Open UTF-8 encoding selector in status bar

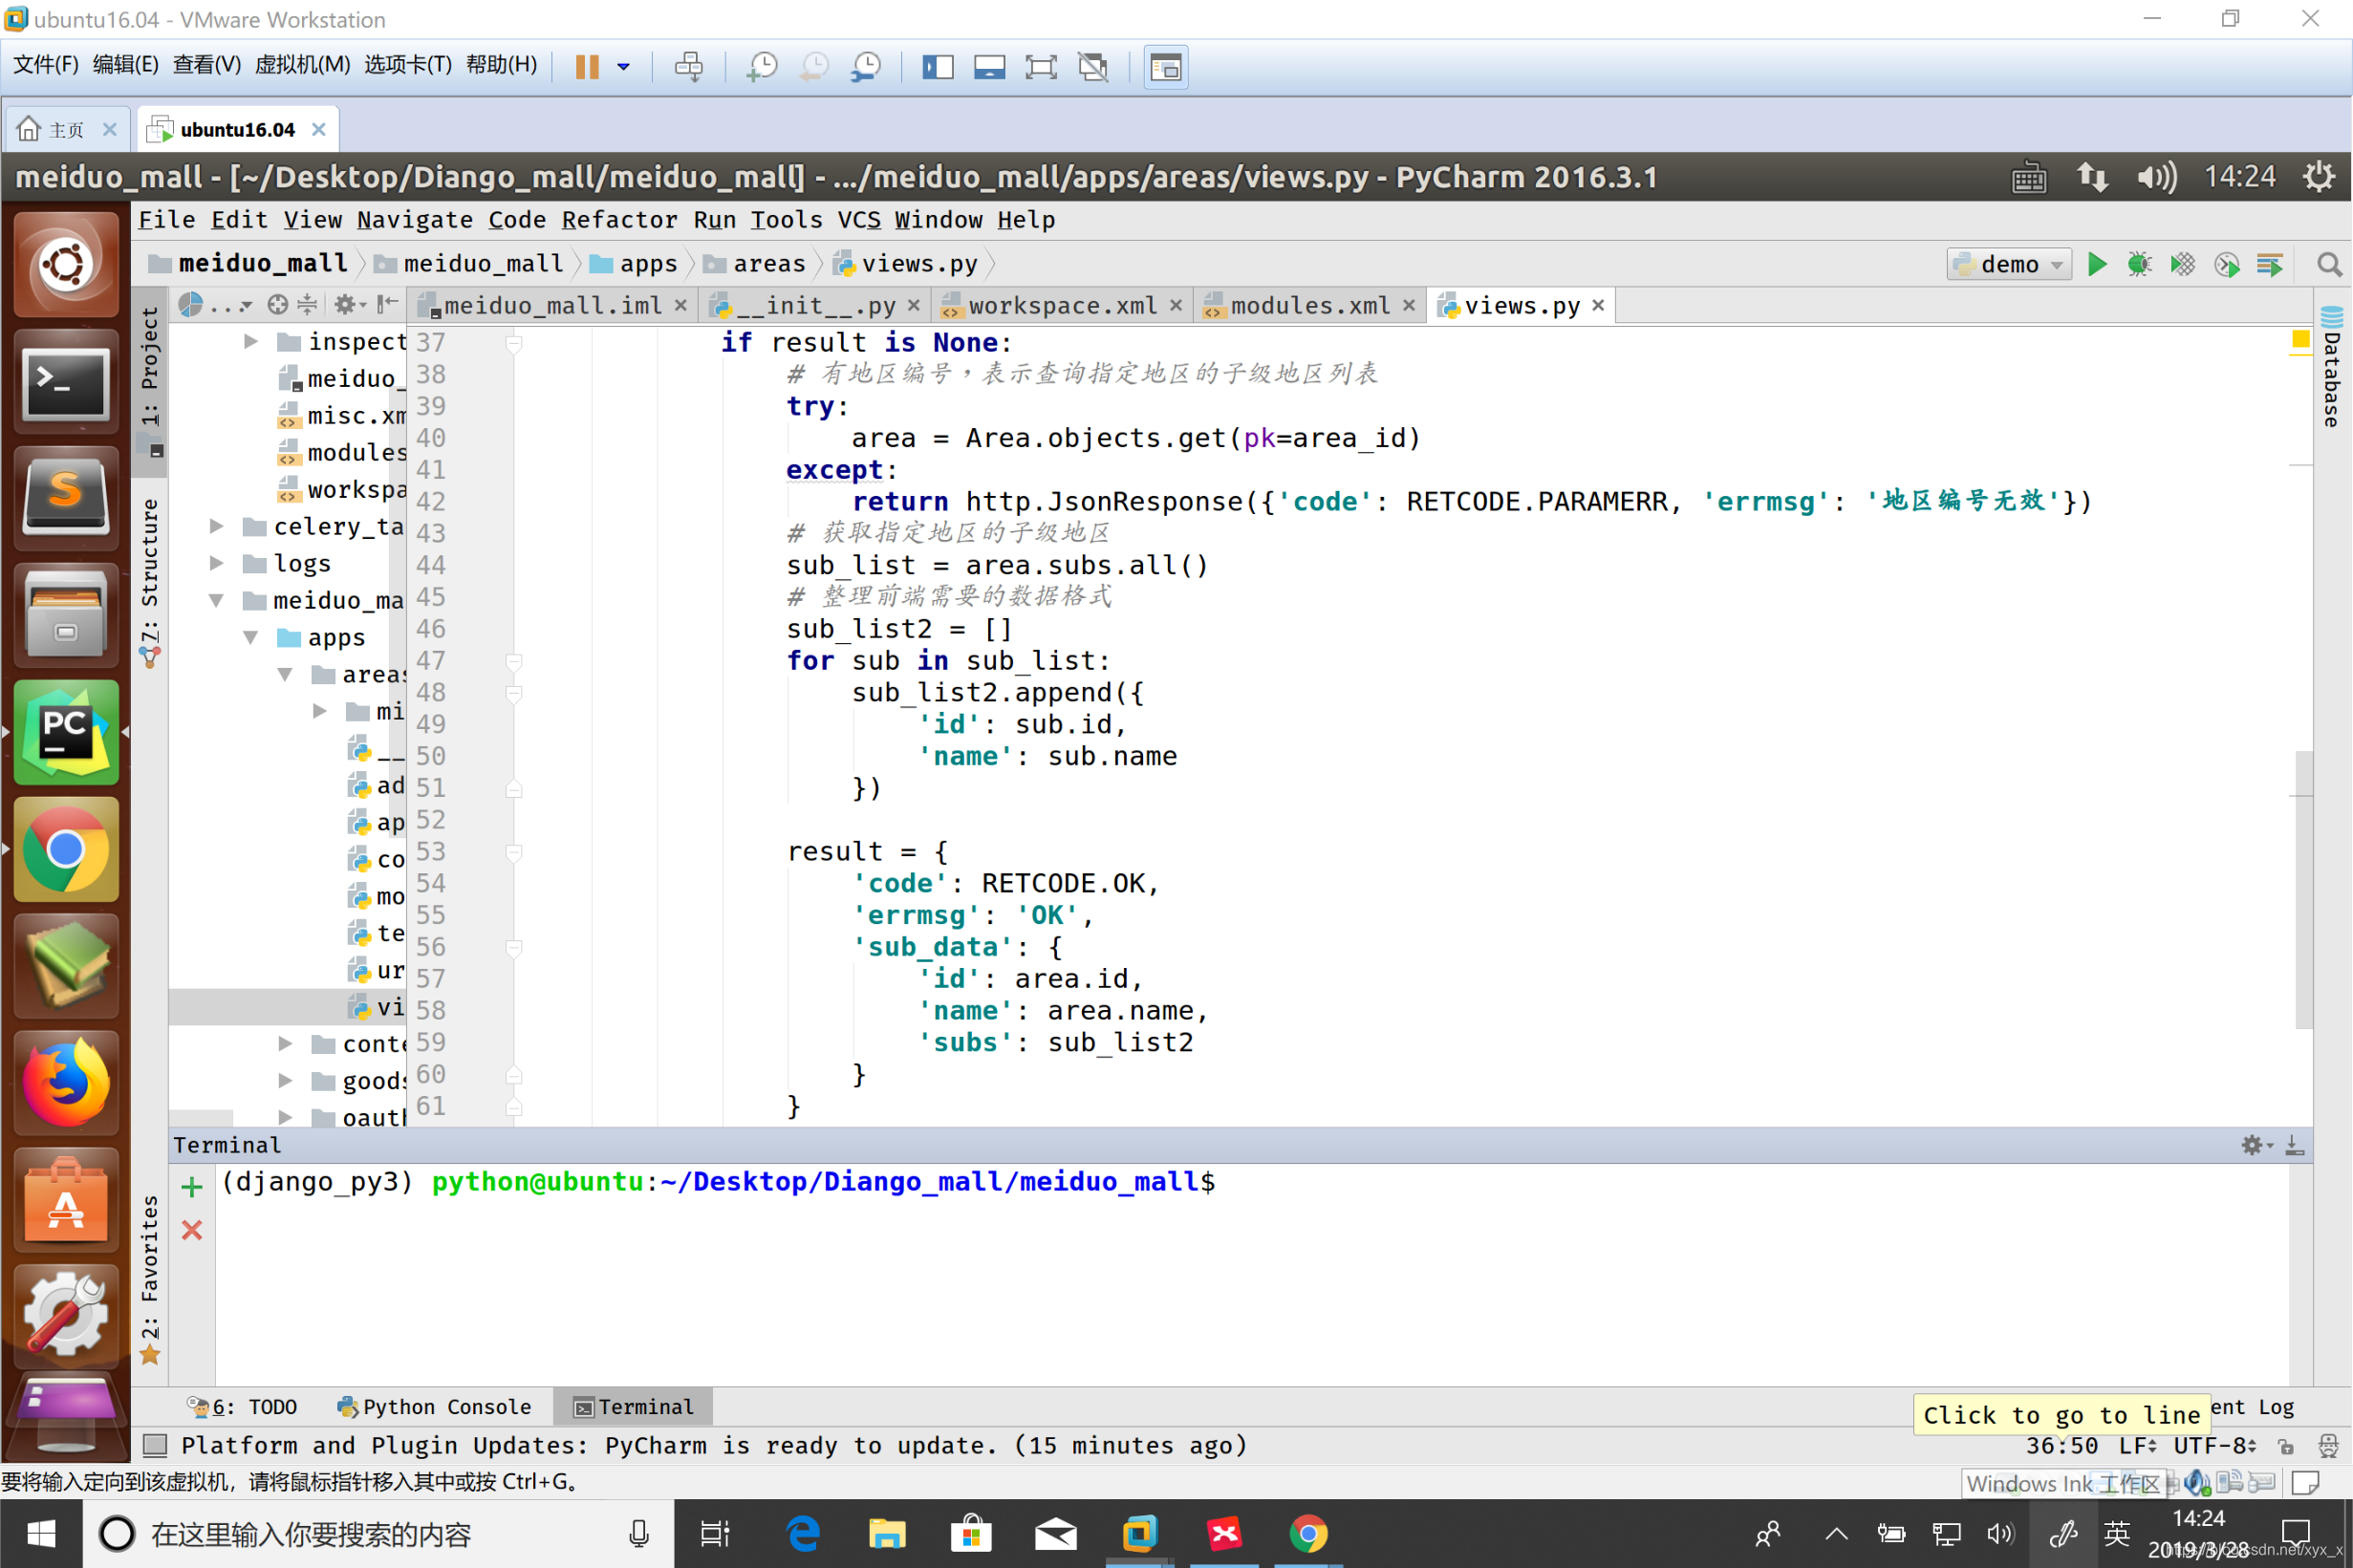[x=2215, y=1446]
